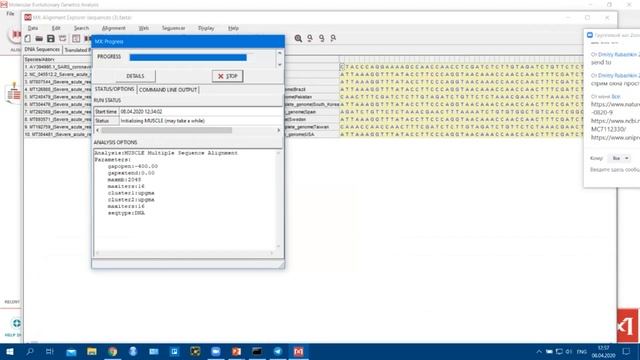640x360 pixels.
Task: Click the run status horizontal scrollbar
Action: click(x=167, y=130)
